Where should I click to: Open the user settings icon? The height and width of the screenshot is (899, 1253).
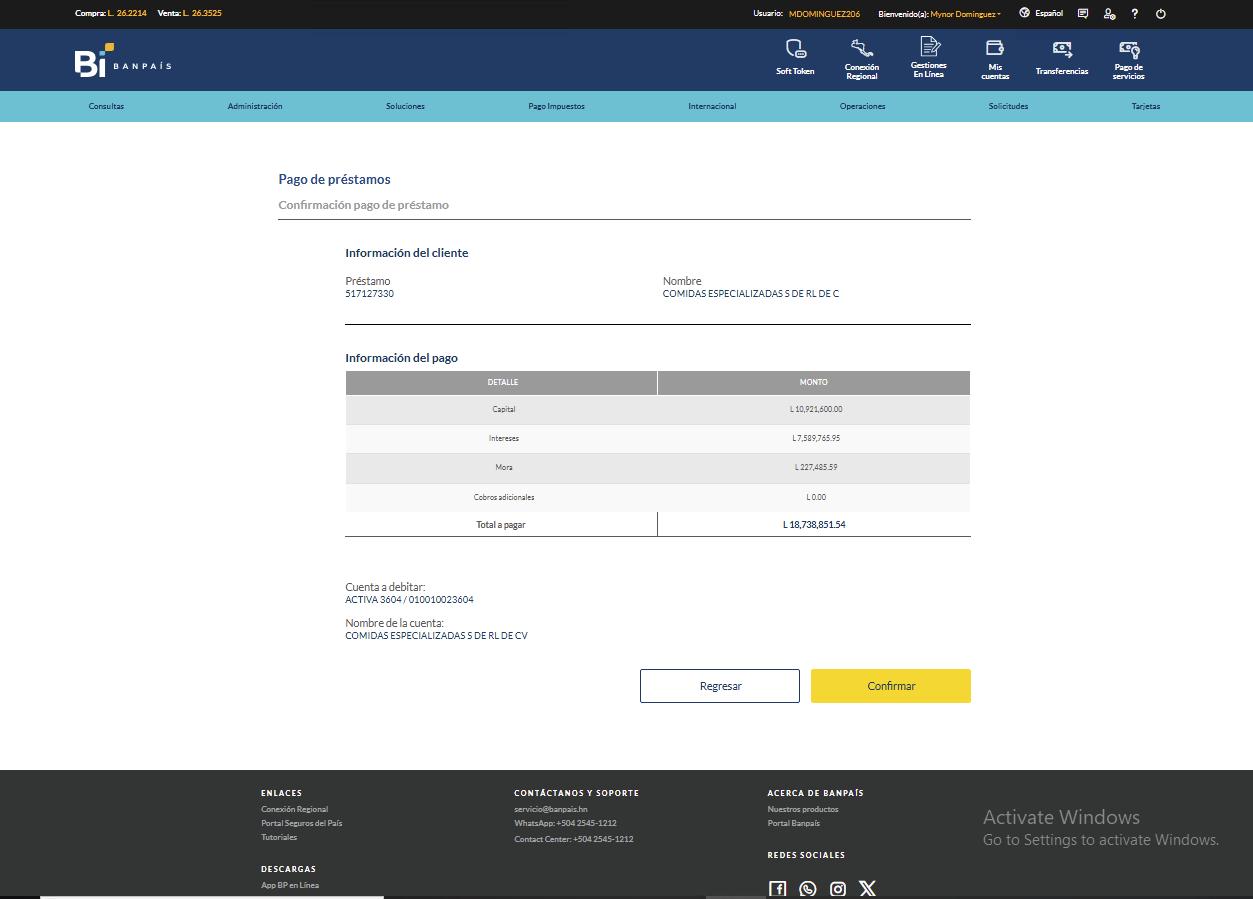coord(1109,14)
